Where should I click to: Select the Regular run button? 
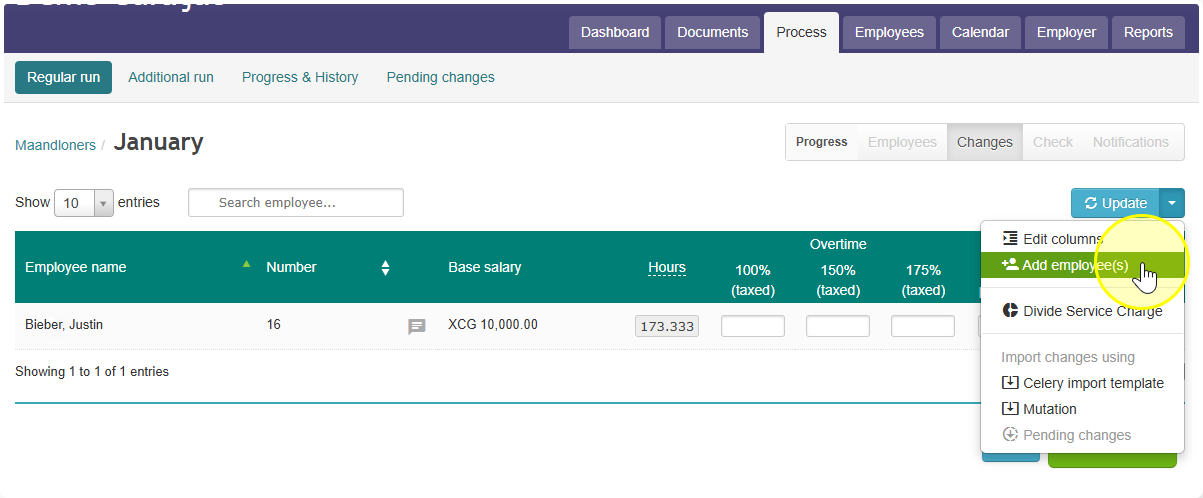[63, 77]
